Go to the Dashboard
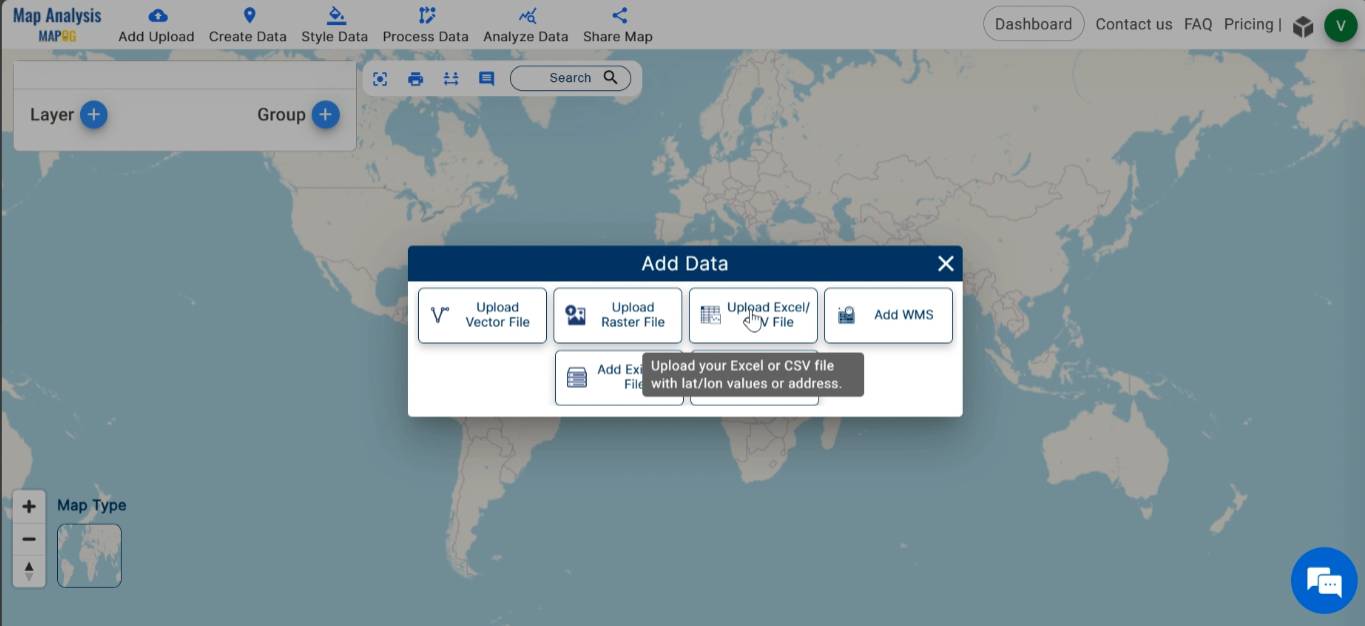The height and width of the screenshot is (626, 1365). click(1033, 24)
